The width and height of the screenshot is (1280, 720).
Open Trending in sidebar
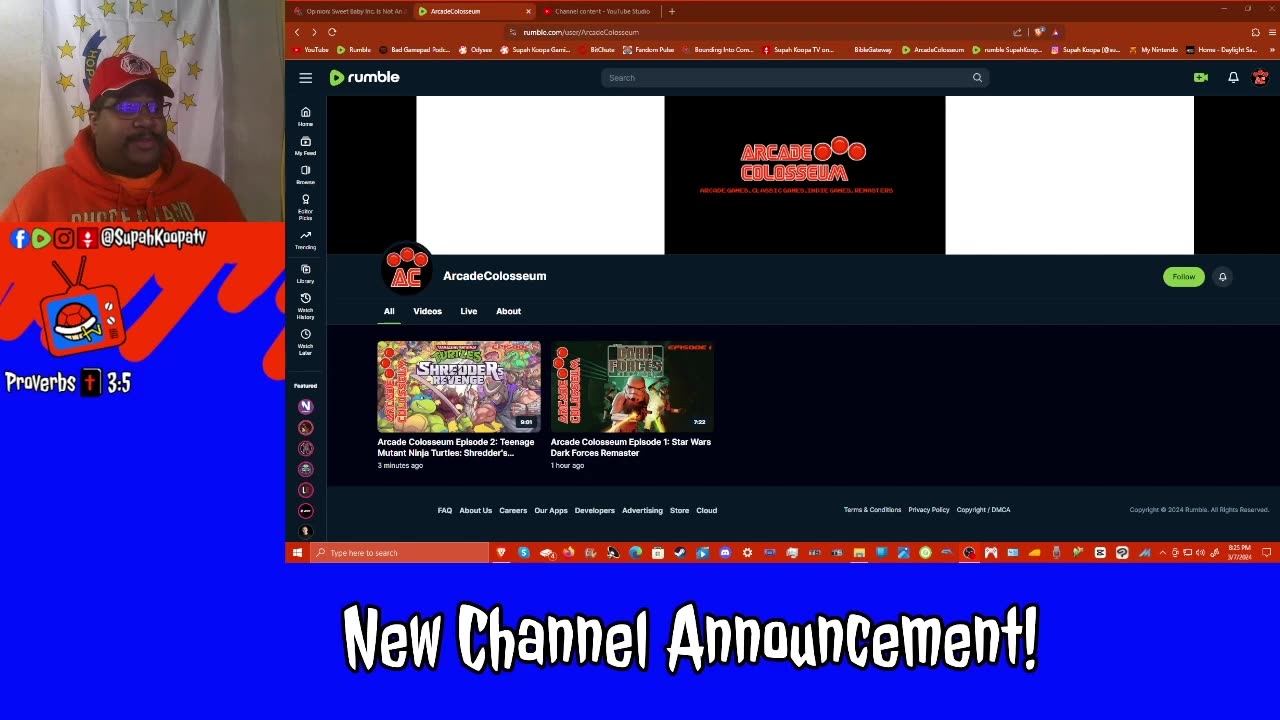[x=305, y=240]
